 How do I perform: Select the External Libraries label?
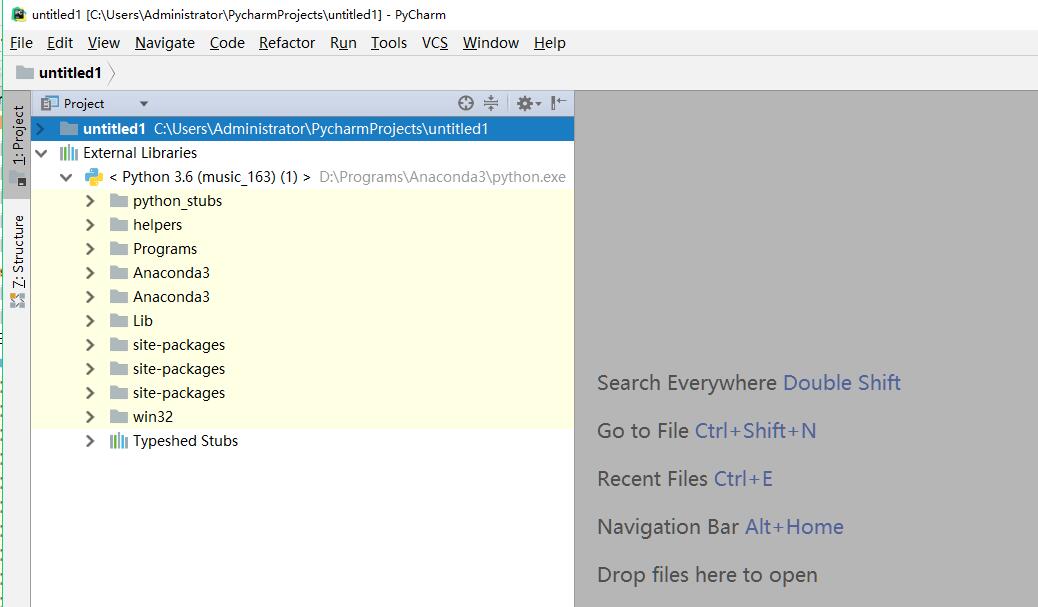pos(140,153)
